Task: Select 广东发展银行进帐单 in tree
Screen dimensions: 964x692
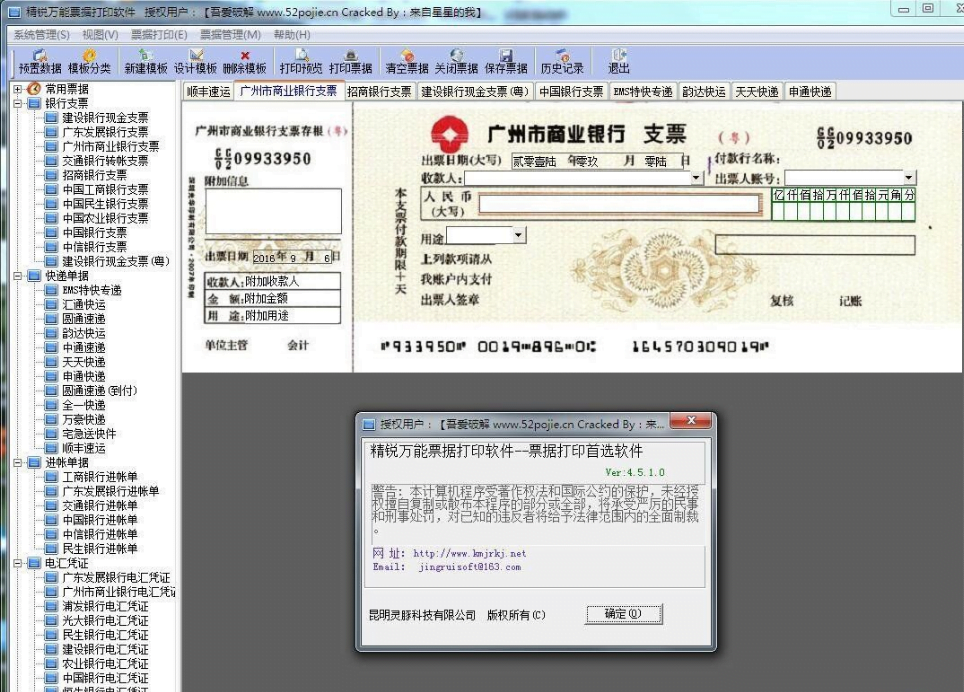Action: coord(111,491)
